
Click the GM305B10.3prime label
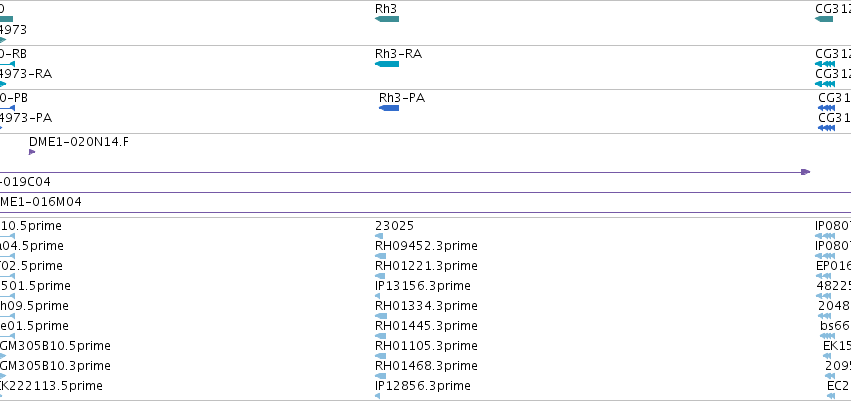click(x=55, y=366)
